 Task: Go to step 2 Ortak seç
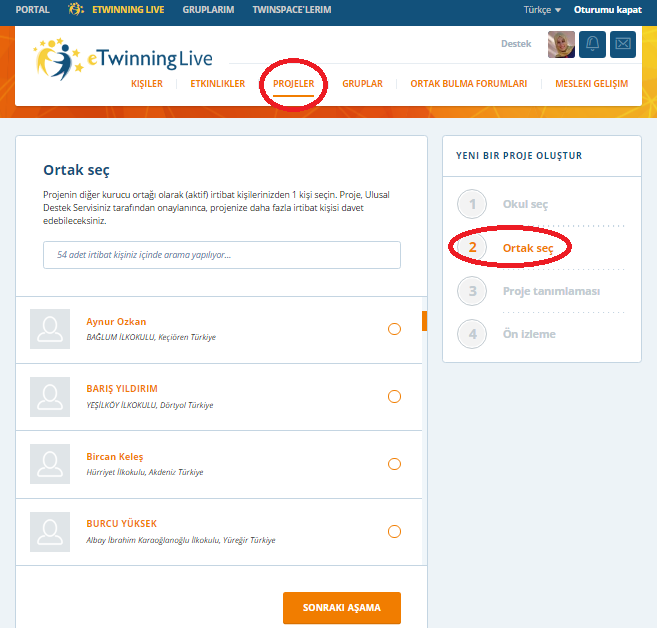tap(505, 248)
